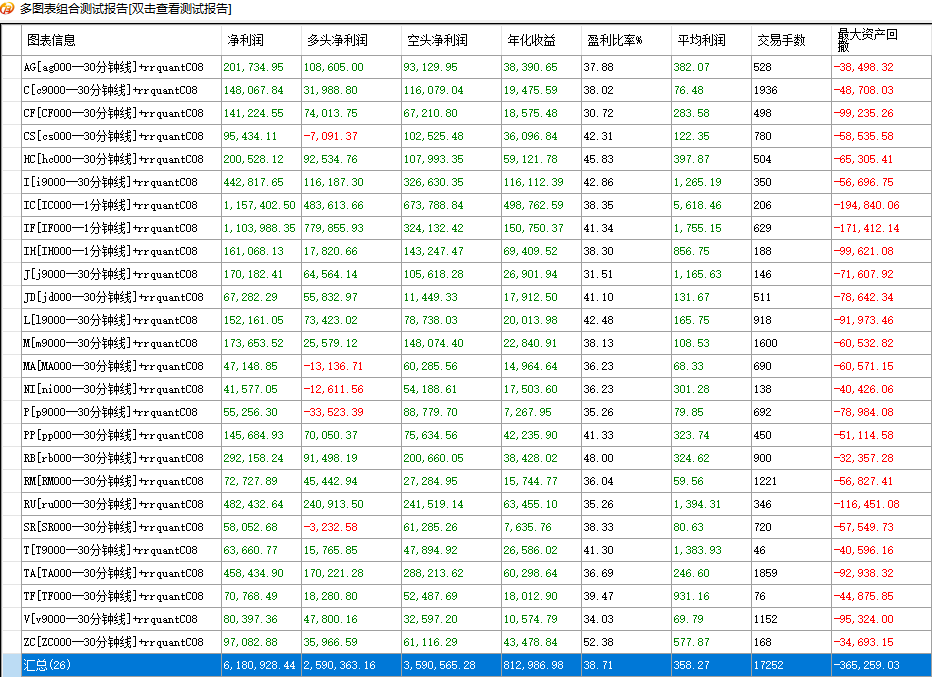
Task: Click IF long profit 779,855.93
Action: click(333, 228)
